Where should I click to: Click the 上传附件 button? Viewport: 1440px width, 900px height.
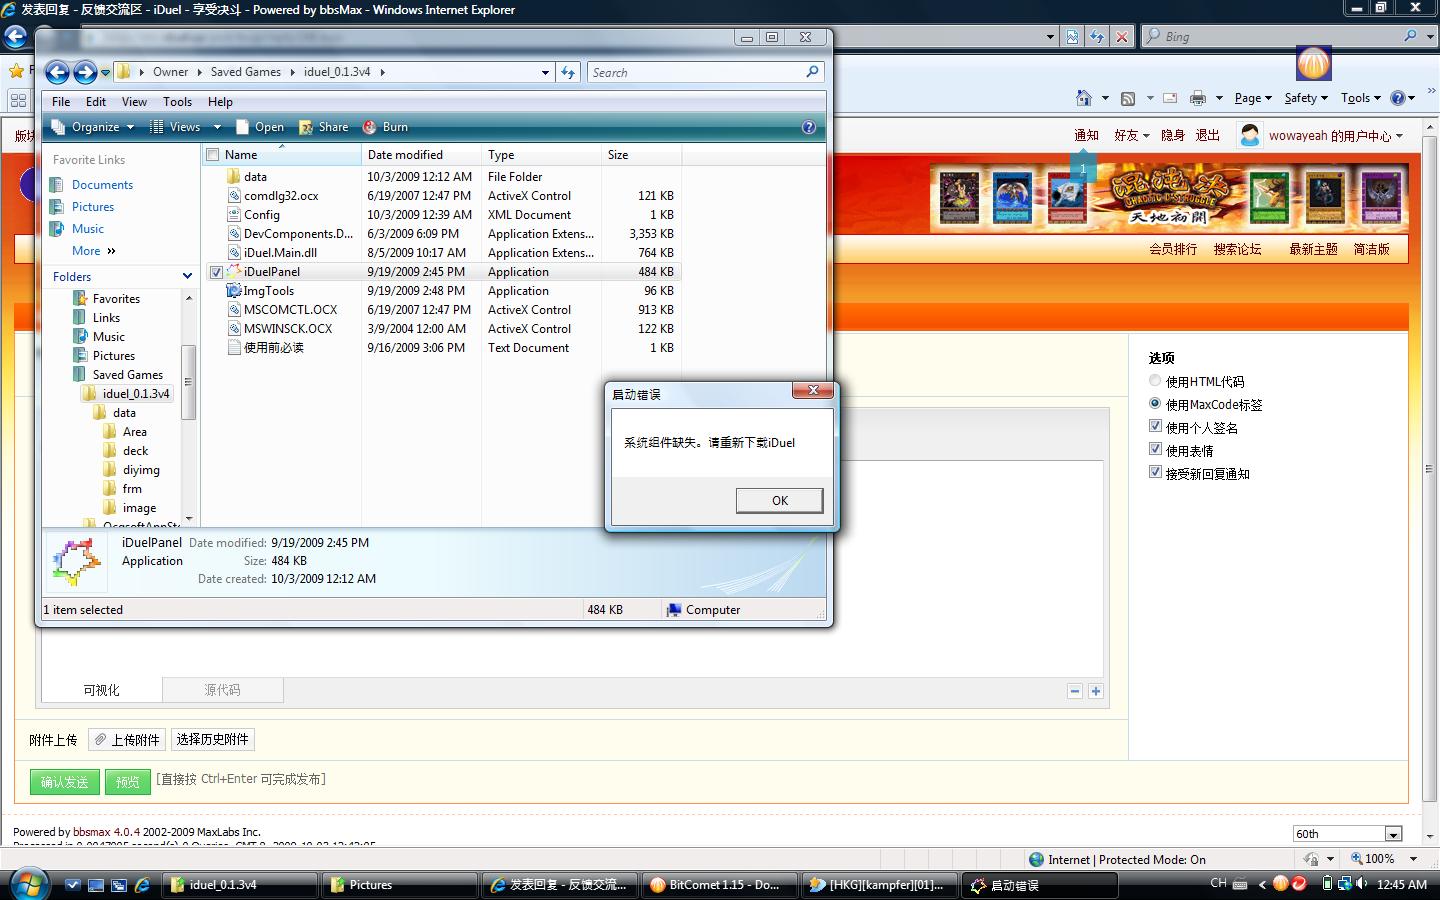tap(127, 739)
